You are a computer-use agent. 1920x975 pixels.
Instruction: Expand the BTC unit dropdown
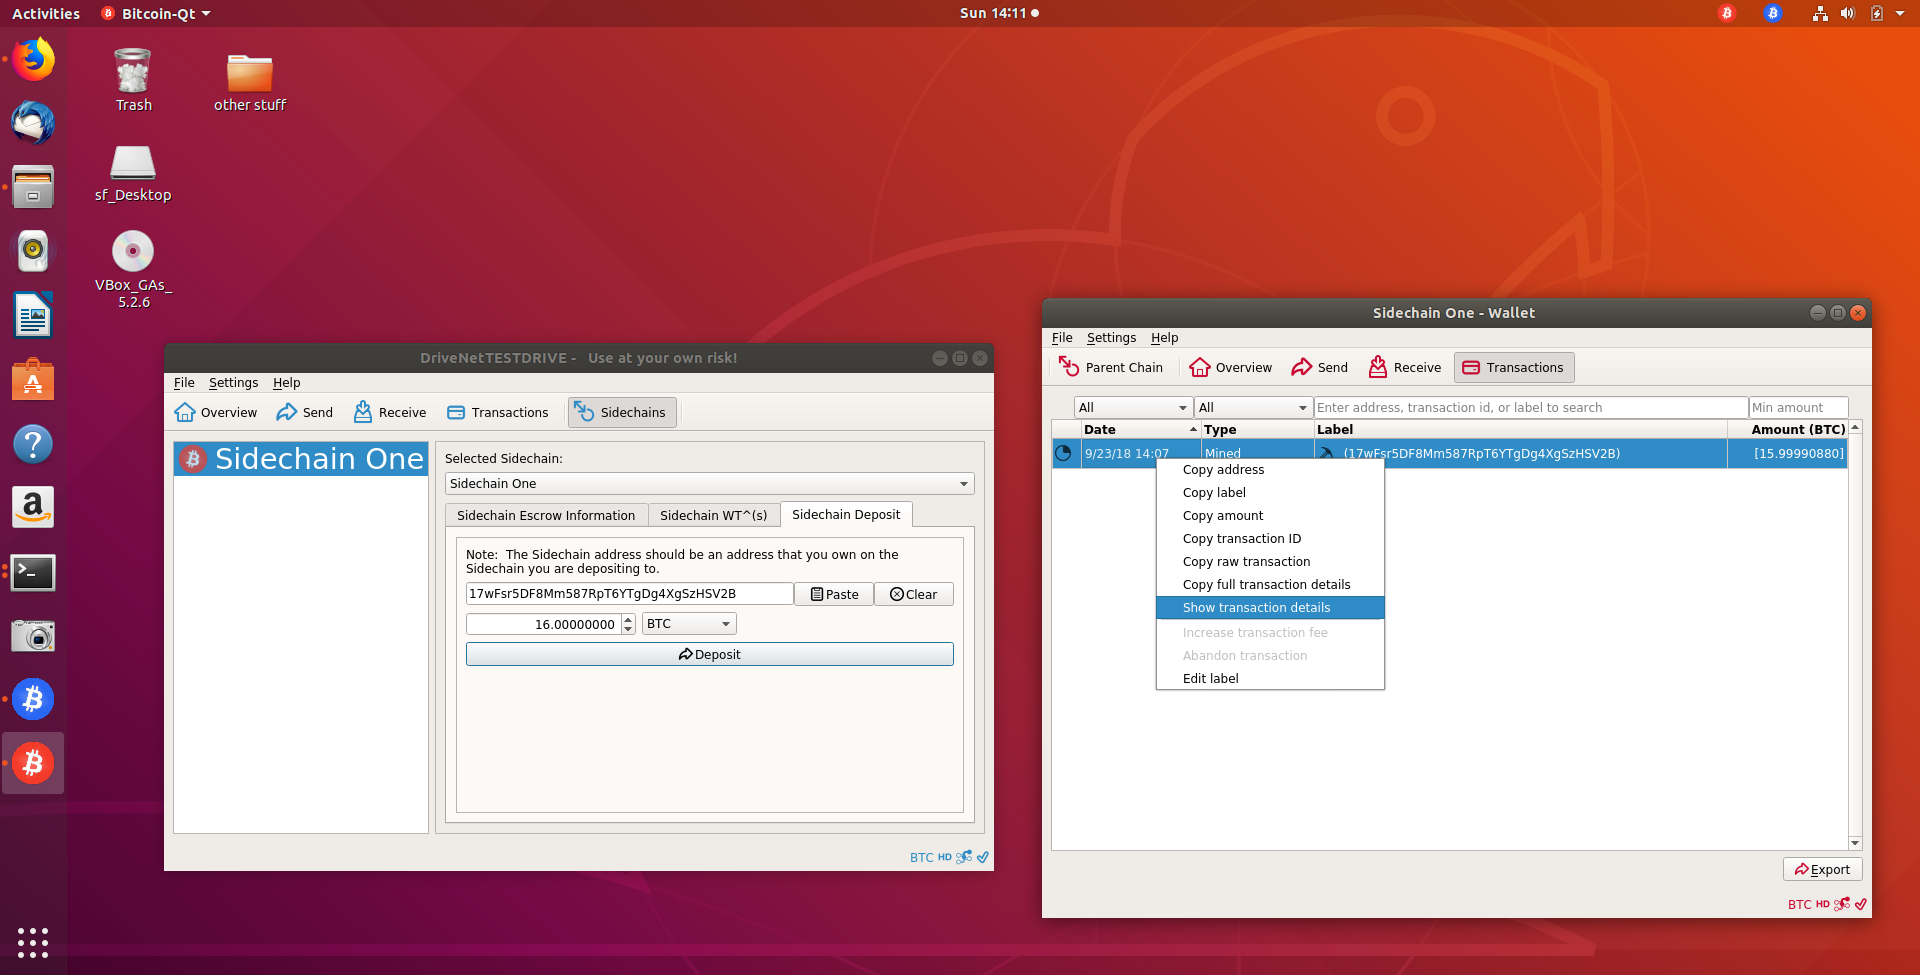(x=689, y=623)
